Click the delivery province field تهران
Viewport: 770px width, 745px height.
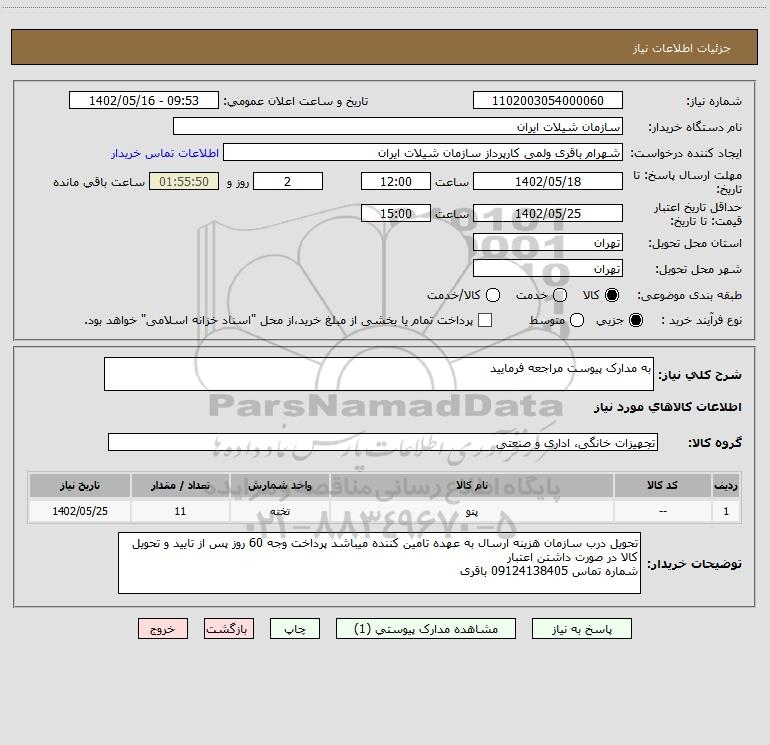click(548, 242)
